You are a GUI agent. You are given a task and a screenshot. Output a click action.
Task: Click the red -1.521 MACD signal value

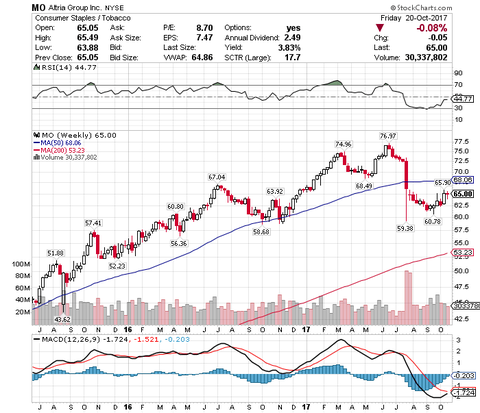(145, 340)
